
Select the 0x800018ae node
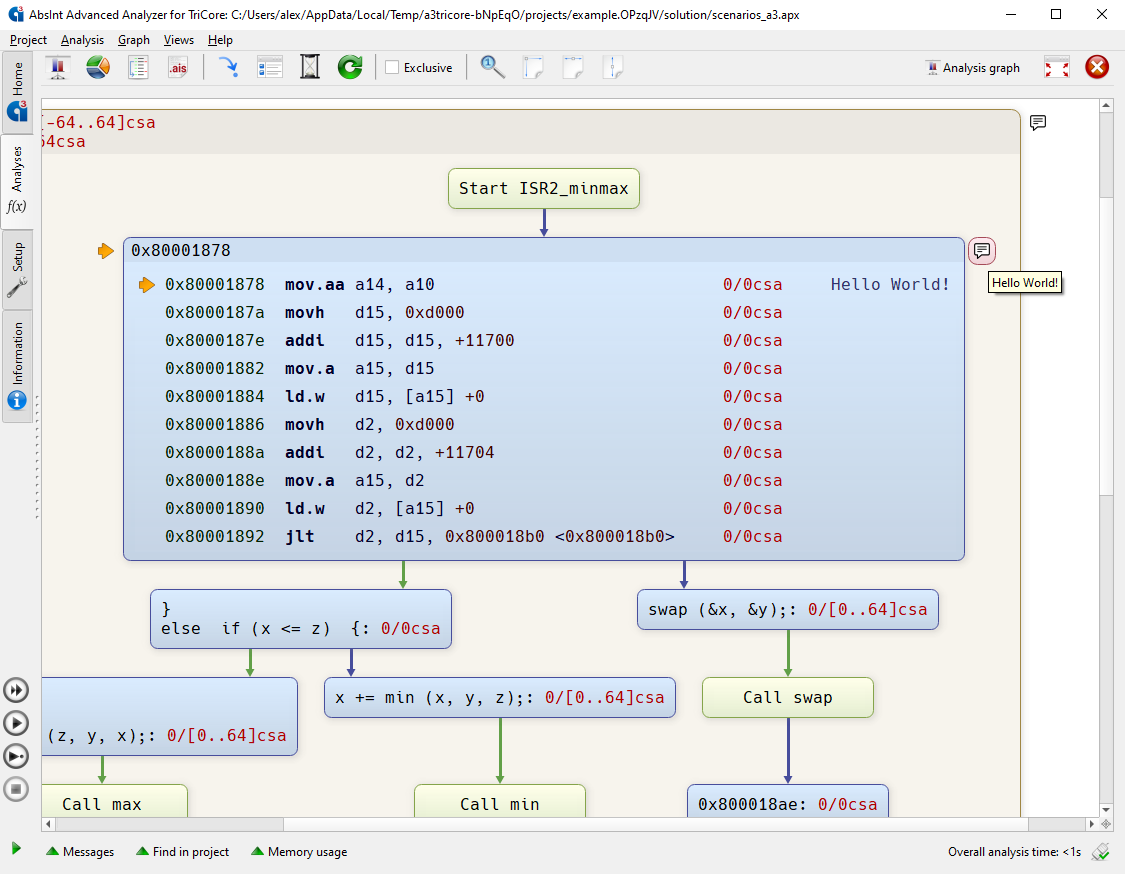coord(788,802)
